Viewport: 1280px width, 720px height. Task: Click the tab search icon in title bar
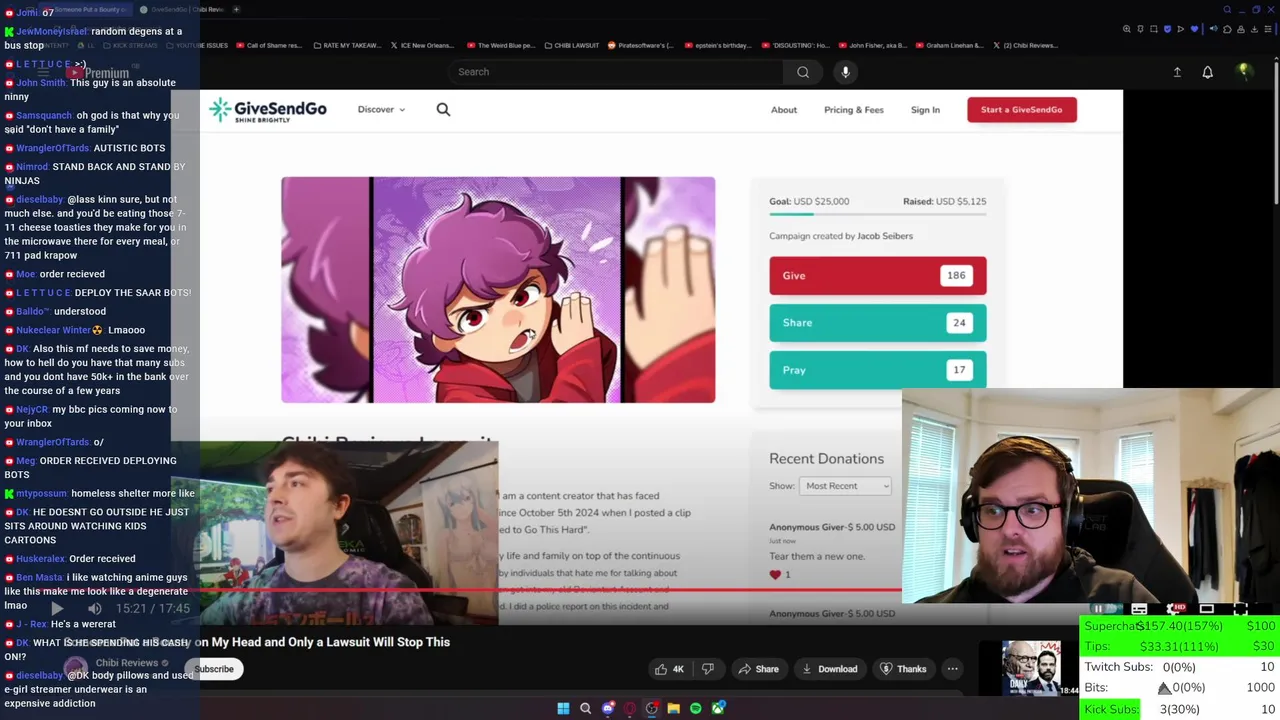(x=1227, y=10)
